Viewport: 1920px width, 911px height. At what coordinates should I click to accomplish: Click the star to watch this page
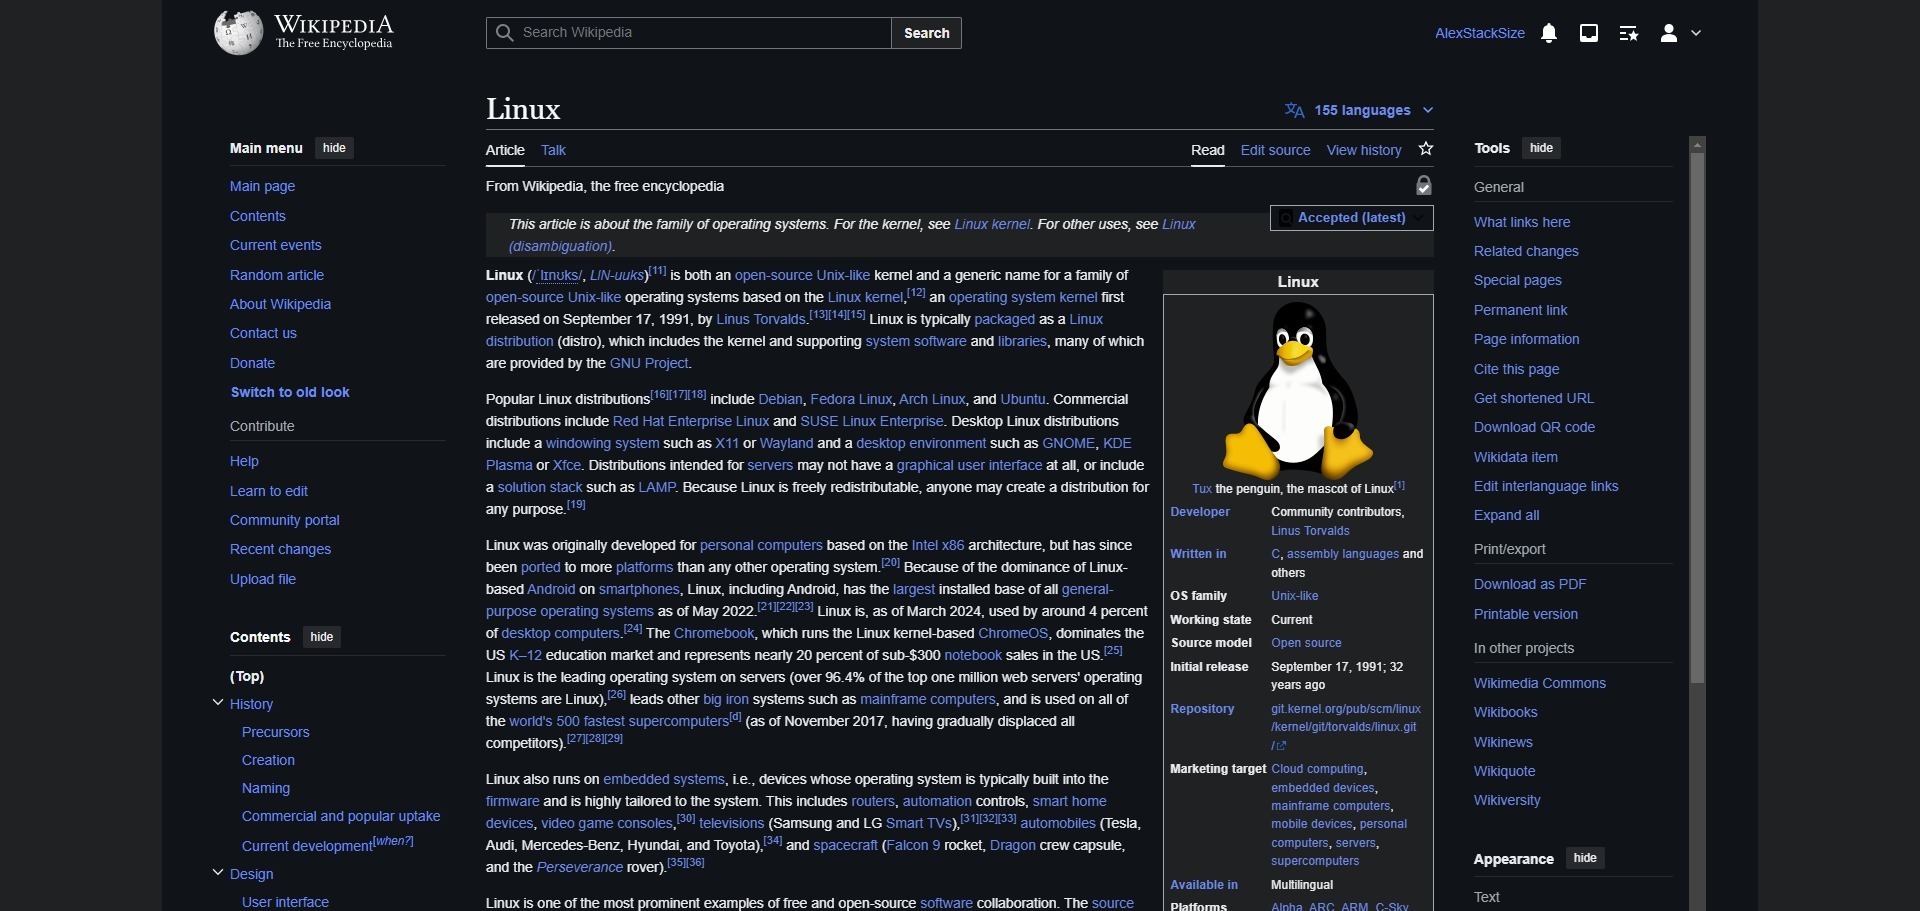click(1426, 149)
